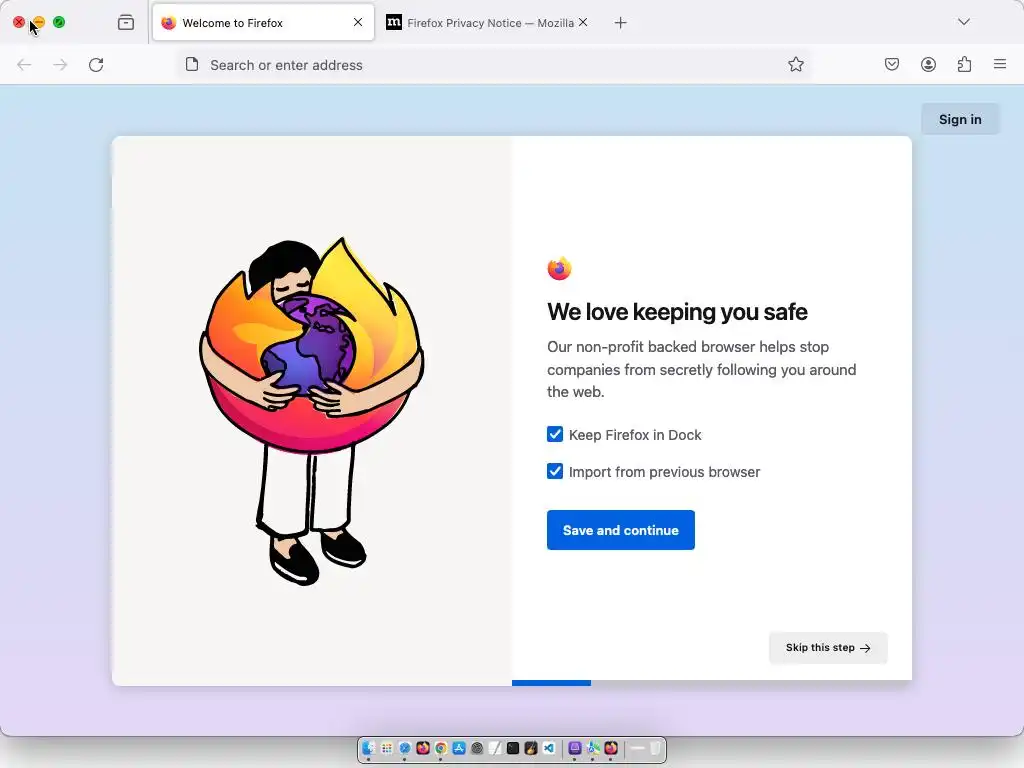Screen dimensions: 1024x768
Task: Open the Trash in the Dock
Action: point(654,748)
